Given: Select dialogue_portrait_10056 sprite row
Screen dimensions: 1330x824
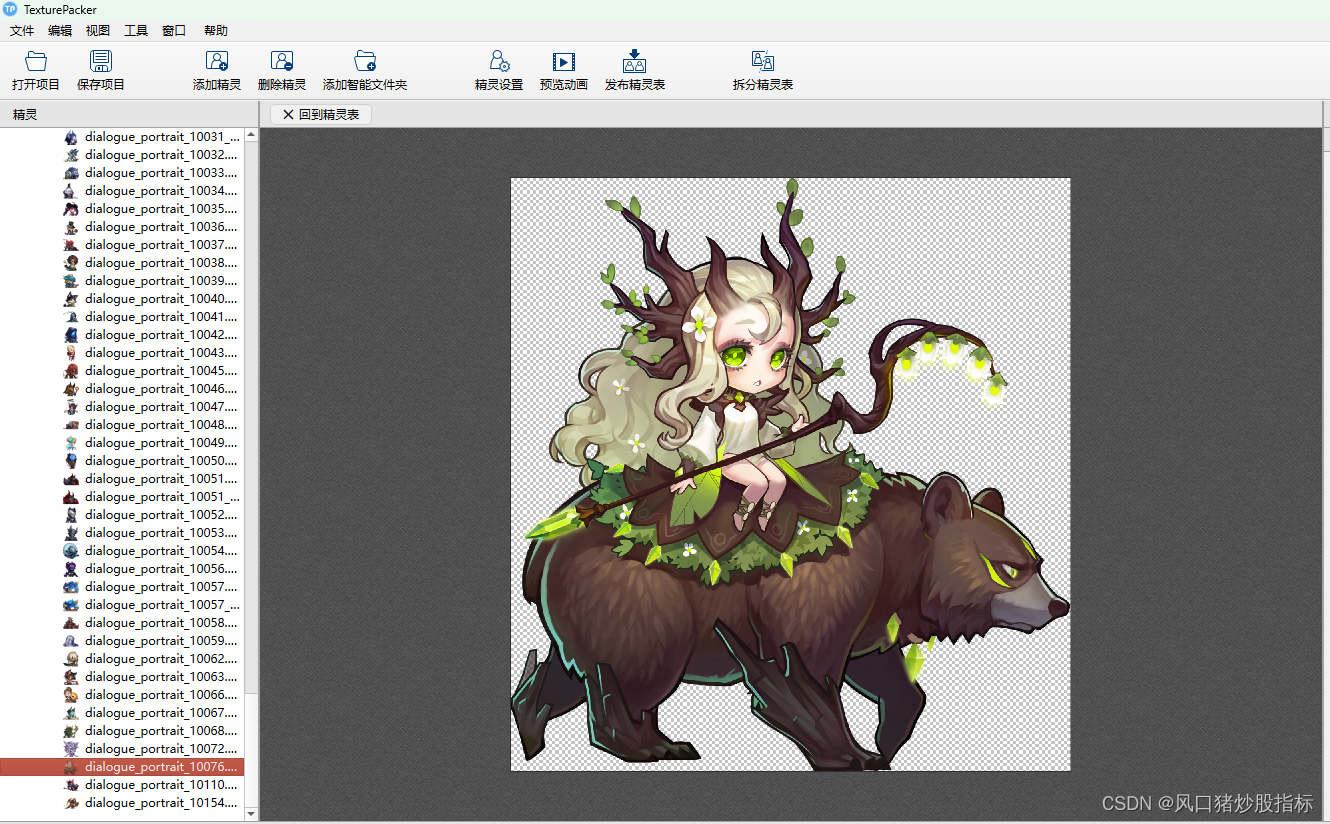Looking at the screenshot, I should pyautogui.click(x=122, y=569).
